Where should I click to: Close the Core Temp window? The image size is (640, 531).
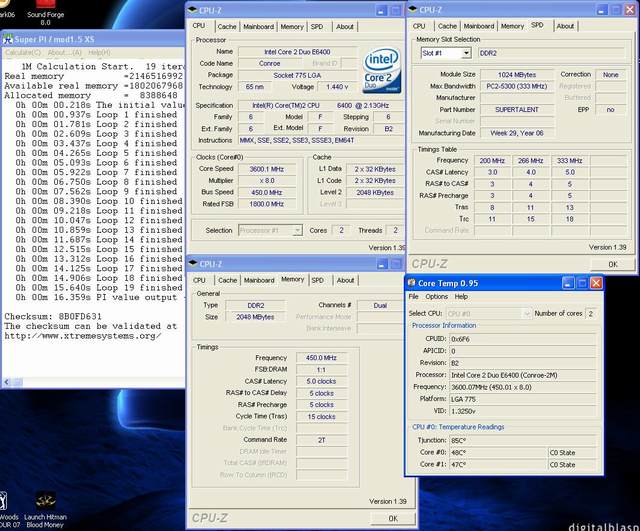click(x=596, y=283)
